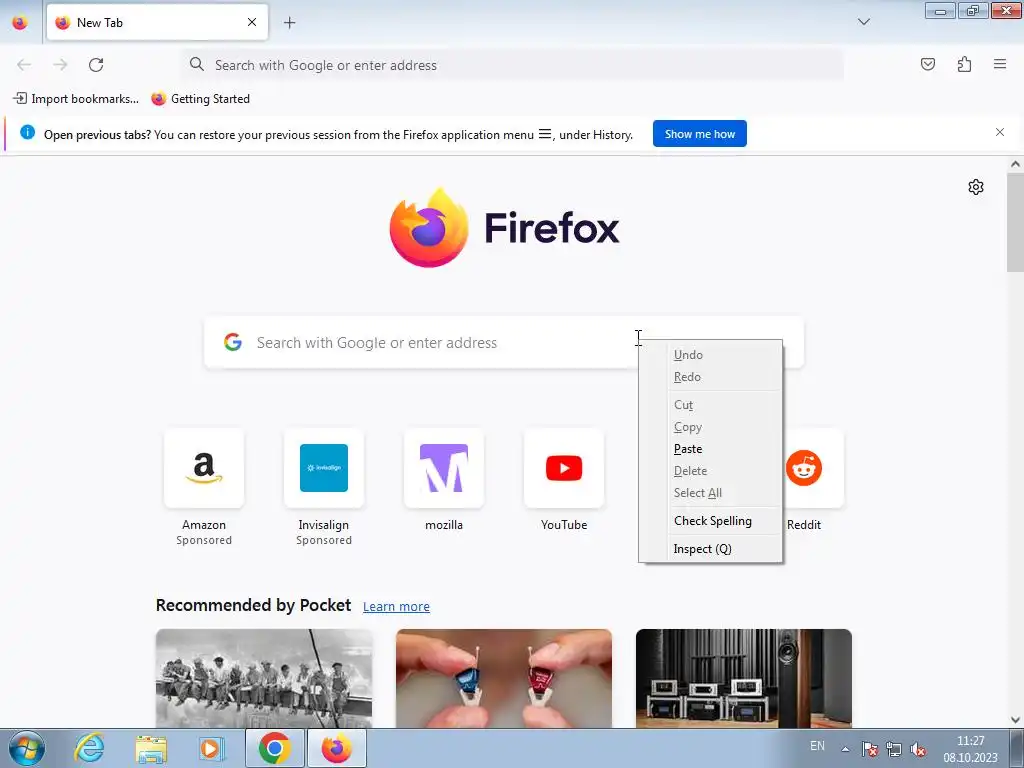Click the personalize new tab gear icon
Image resolution: width=1024 pixels, height=768 pixels.
click(976, 187)
